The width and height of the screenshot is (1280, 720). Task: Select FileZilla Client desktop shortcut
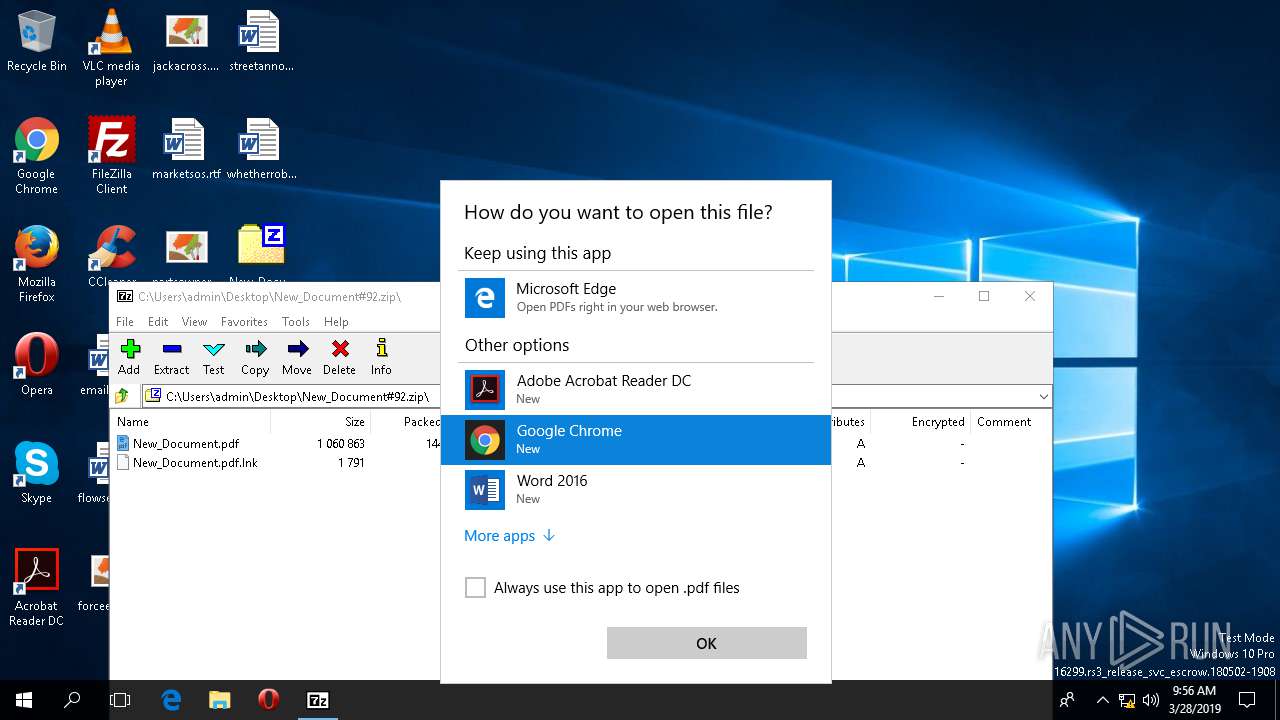pyautogui.click(x=111, y=156)
